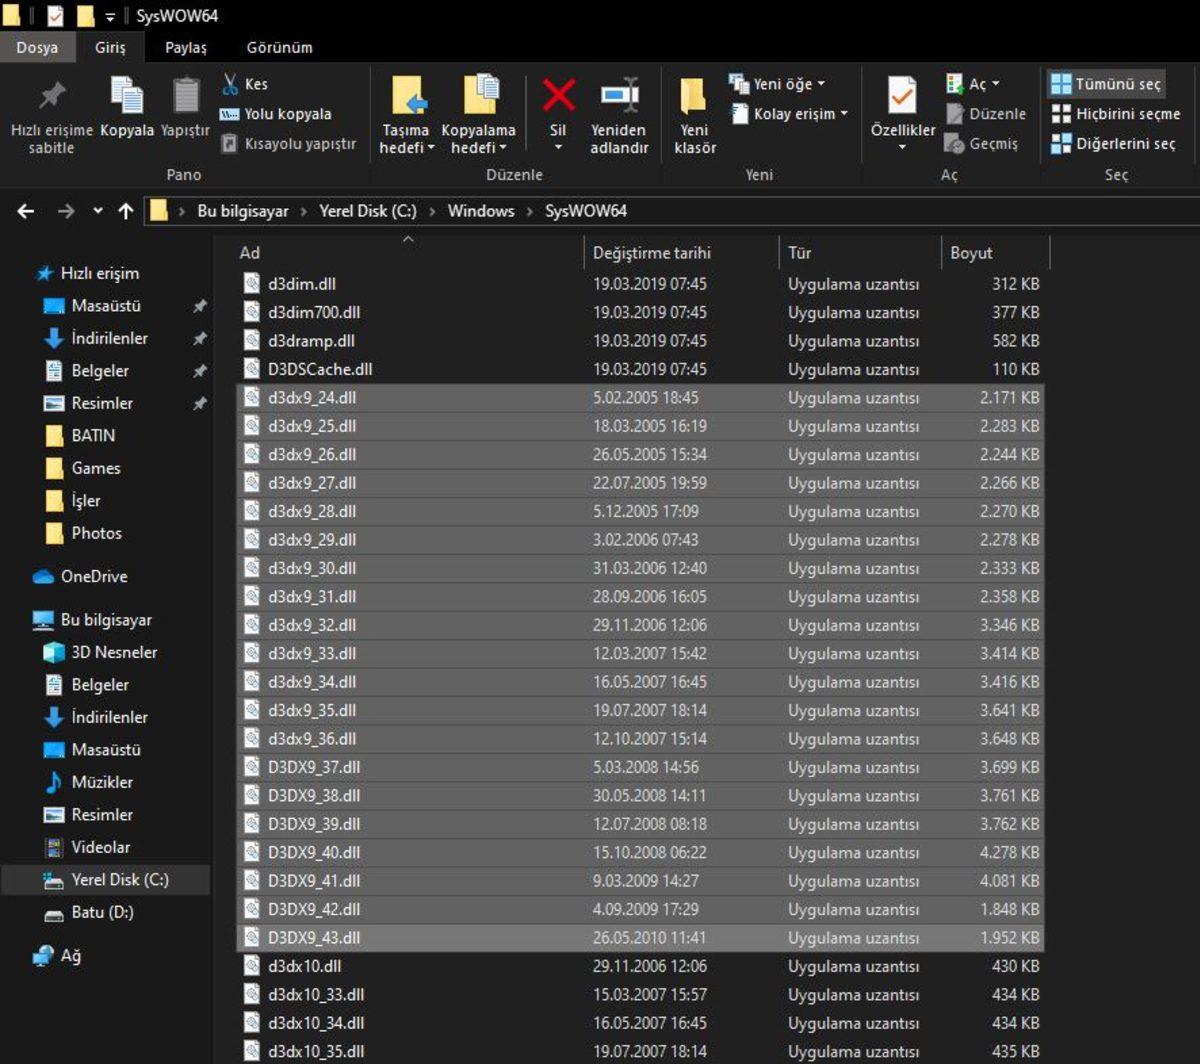Click the Kopyala copy icon
Viewport: 1200px width, 1064px height.
pyautogui.click(x=127, y=96)
